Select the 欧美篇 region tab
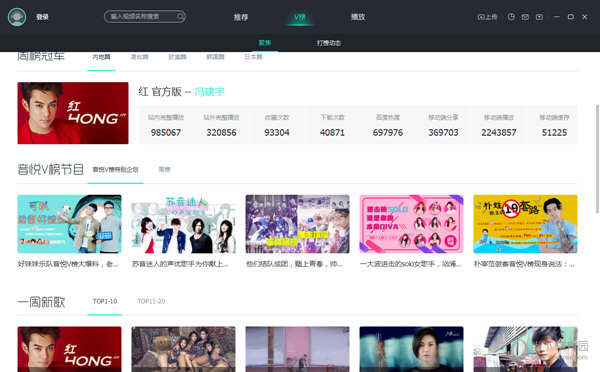 177,57
